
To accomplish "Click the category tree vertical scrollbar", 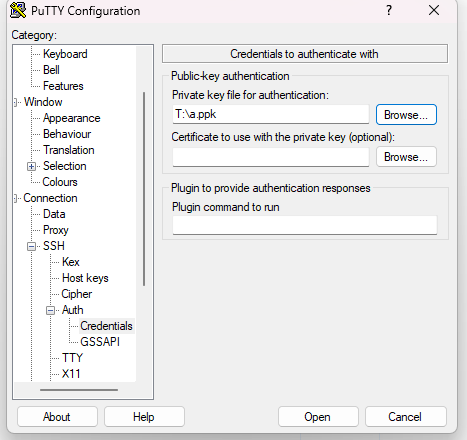I will pyautogui.click(x=144, y=189).
